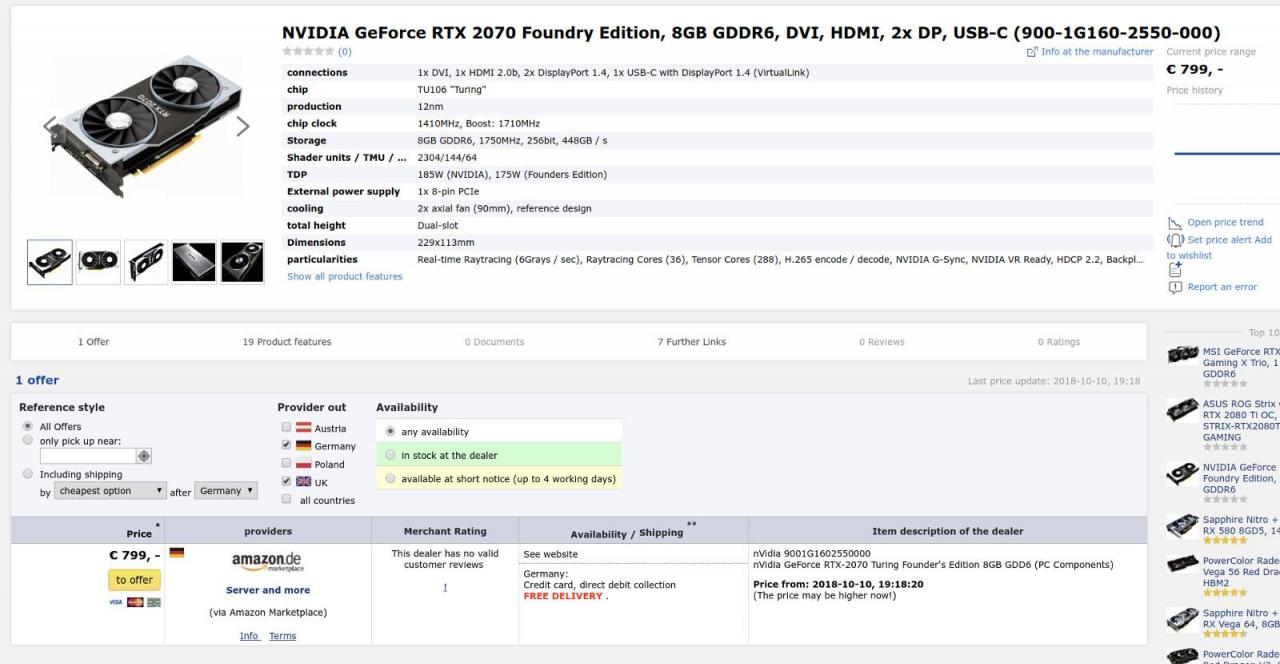This screenshot has width=1280, height=664.
Task: Expand 'Show all product features' list
Action: (x=344, y=277)
